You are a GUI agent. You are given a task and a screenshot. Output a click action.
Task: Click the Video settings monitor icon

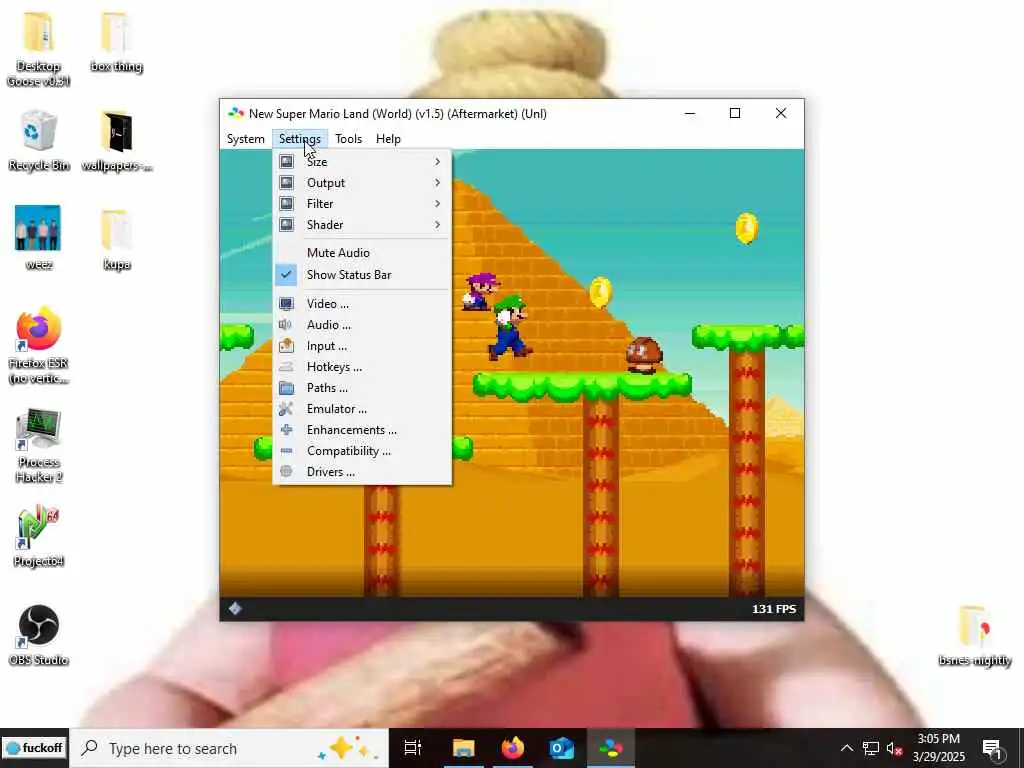point(286,304)
